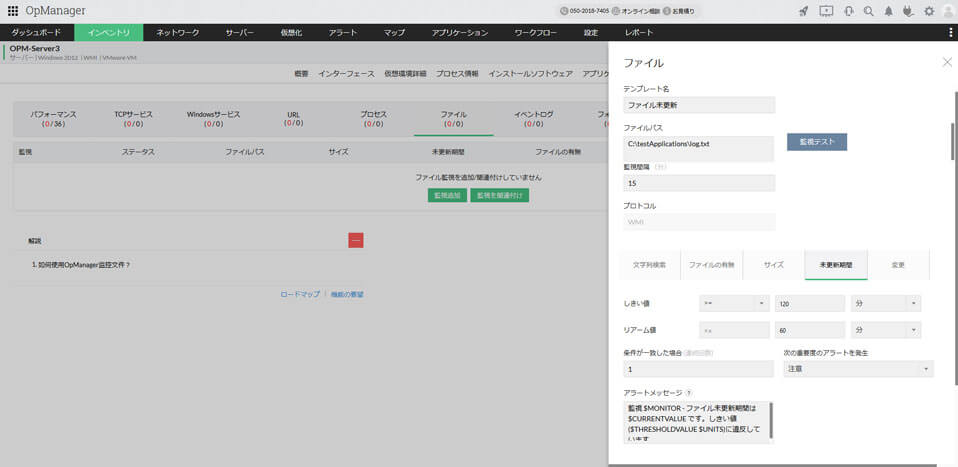Viewport: 958px width, 467px height.
Task: Open the しきい値 operator dropdown
Action: tap(734, 303)
